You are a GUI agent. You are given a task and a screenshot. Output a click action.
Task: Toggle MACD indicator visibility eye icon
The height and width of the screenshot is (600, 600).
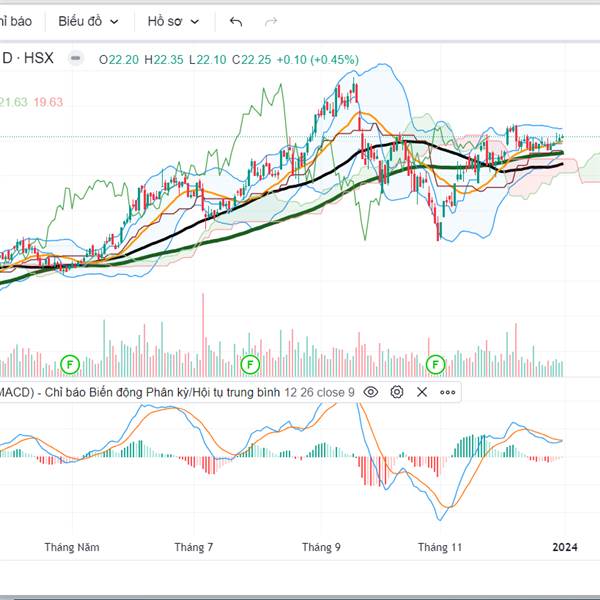click(371, 392)
